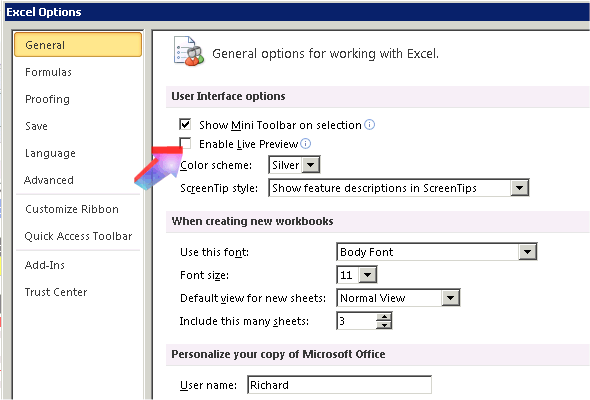
Task: Click the User name field containing Richard
Action: tap(339, 385)
